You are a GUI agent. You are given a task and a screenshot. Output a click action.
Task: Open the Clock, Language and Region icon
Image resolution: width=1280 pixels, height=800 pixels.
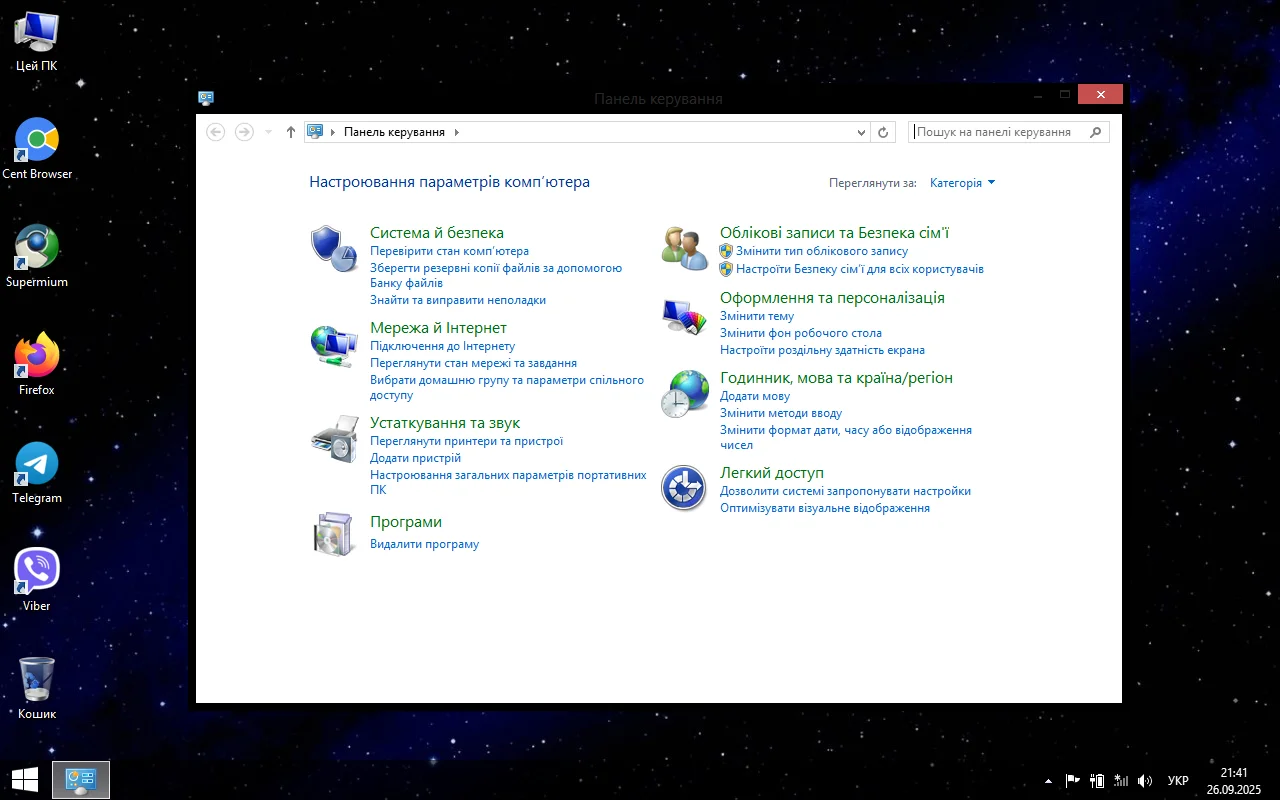[684, 394]
